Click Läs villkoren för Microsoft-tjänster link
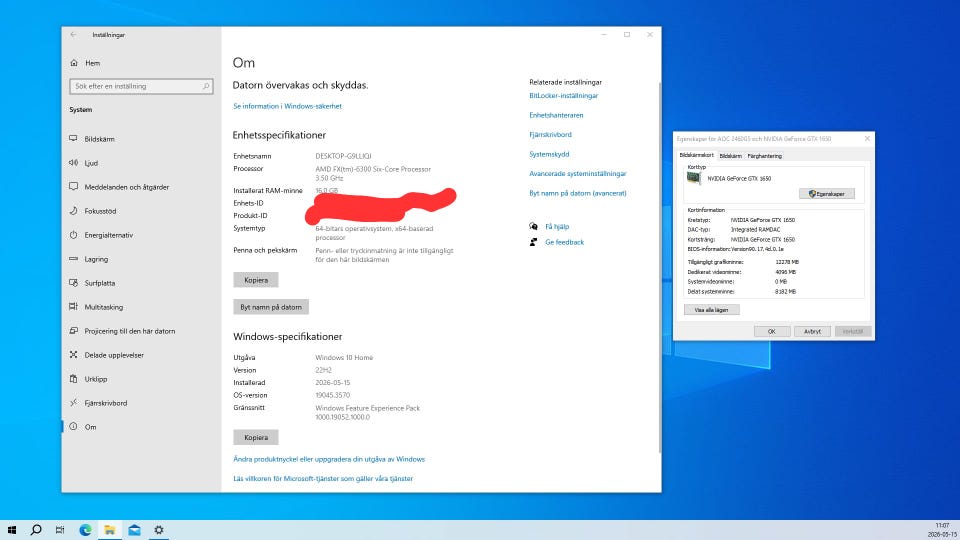960x540 pixels. (x=323, y=479)
